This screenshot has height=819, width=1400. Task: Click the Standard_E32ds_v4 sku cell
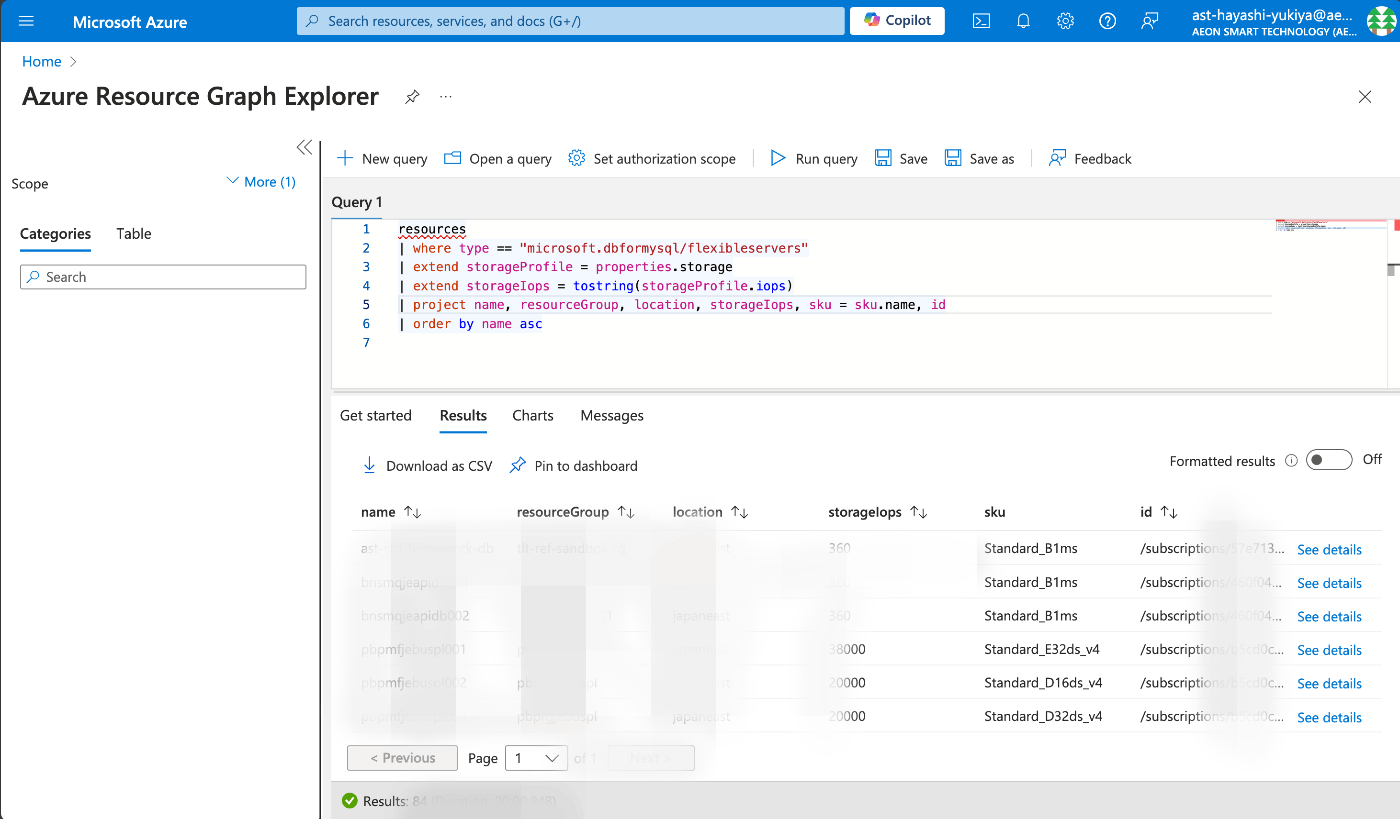(x=1042, y=649)
